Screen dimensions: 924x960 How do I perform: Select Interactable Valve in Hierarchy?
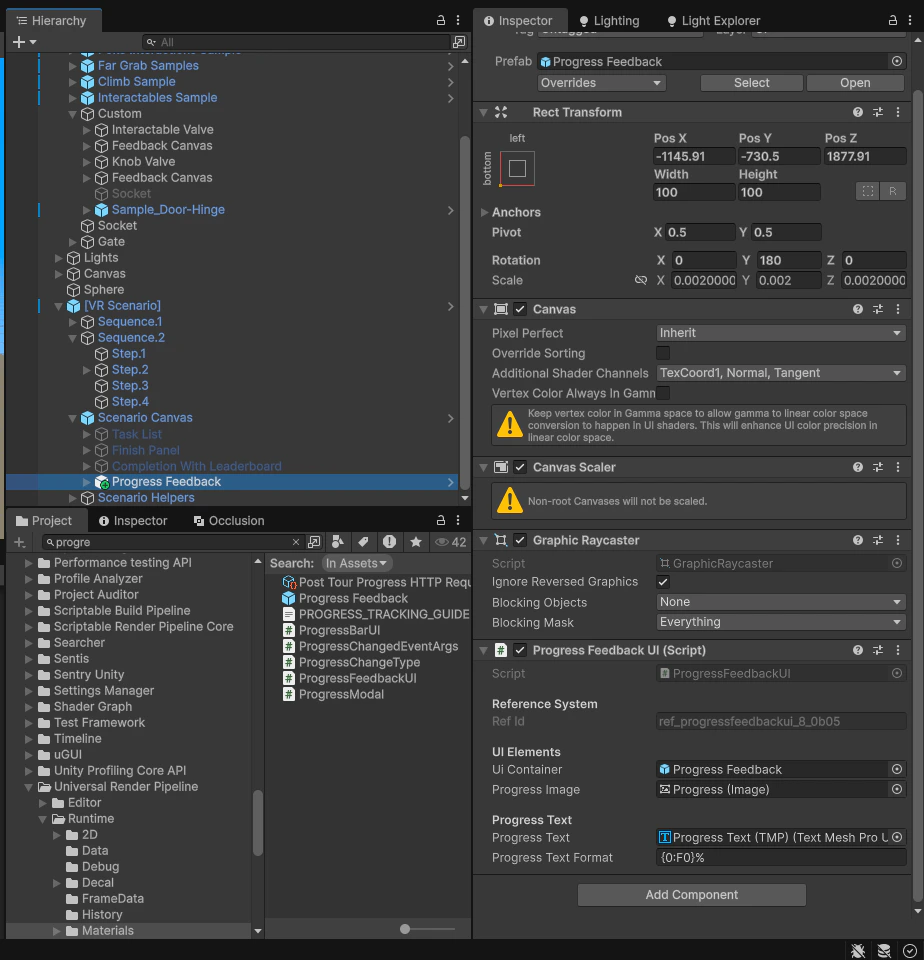coord(162,130)
